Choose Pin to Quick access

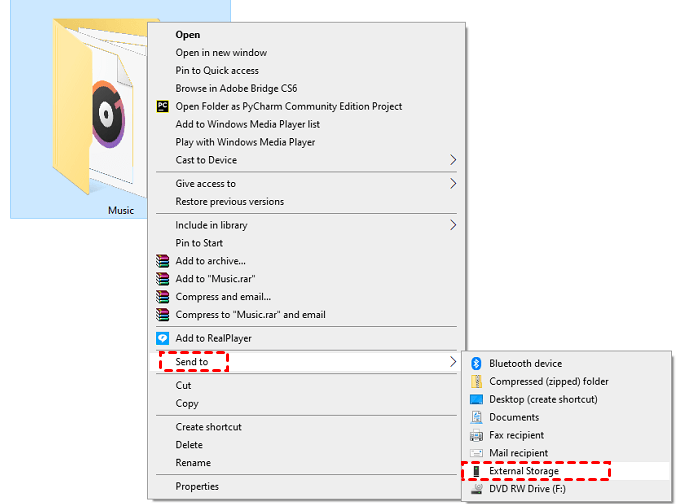tap(306, 71)
